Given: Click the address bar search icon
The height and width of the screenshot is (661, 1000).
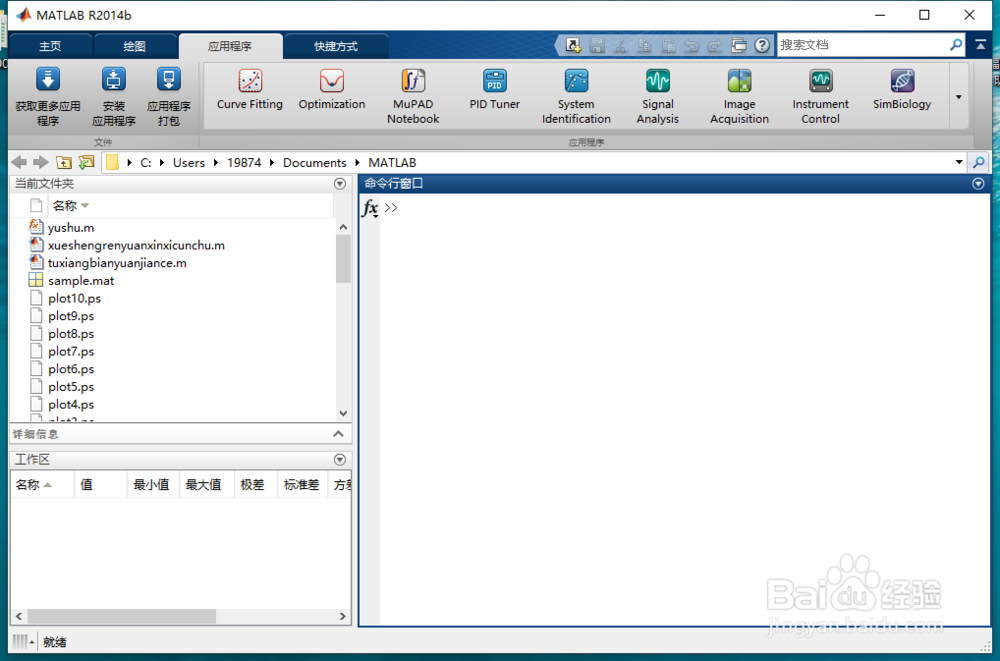Looking at the screenshot, I should coord(978,163).
